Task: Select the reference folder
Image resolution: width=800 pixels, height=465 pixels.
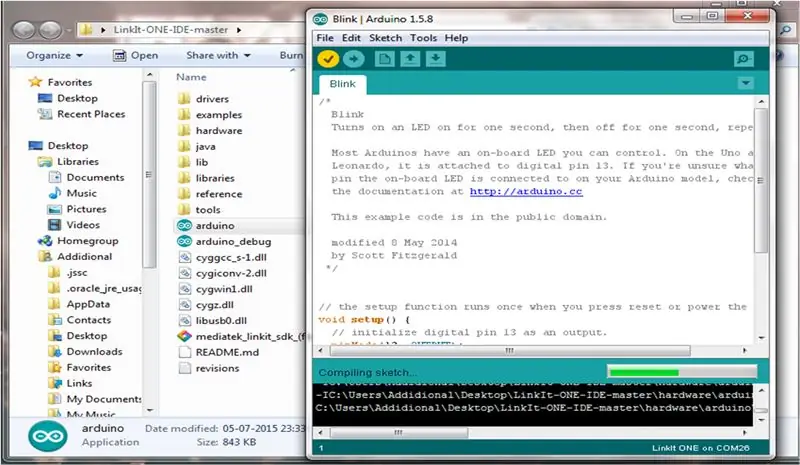Action: [x=210, y=194]
